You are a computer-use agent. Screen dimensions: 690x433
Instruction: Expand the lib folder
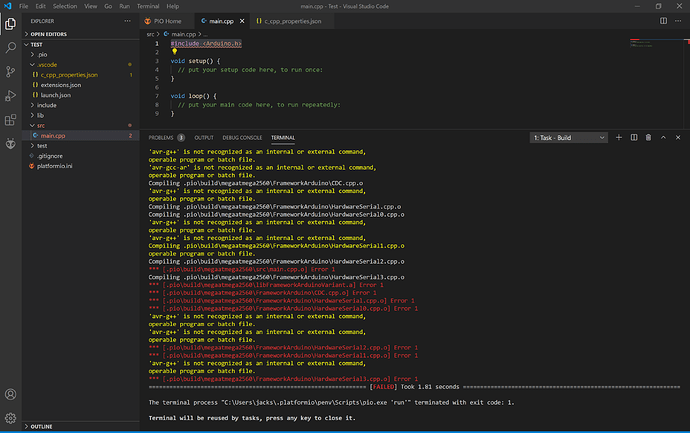pos(81,115)
